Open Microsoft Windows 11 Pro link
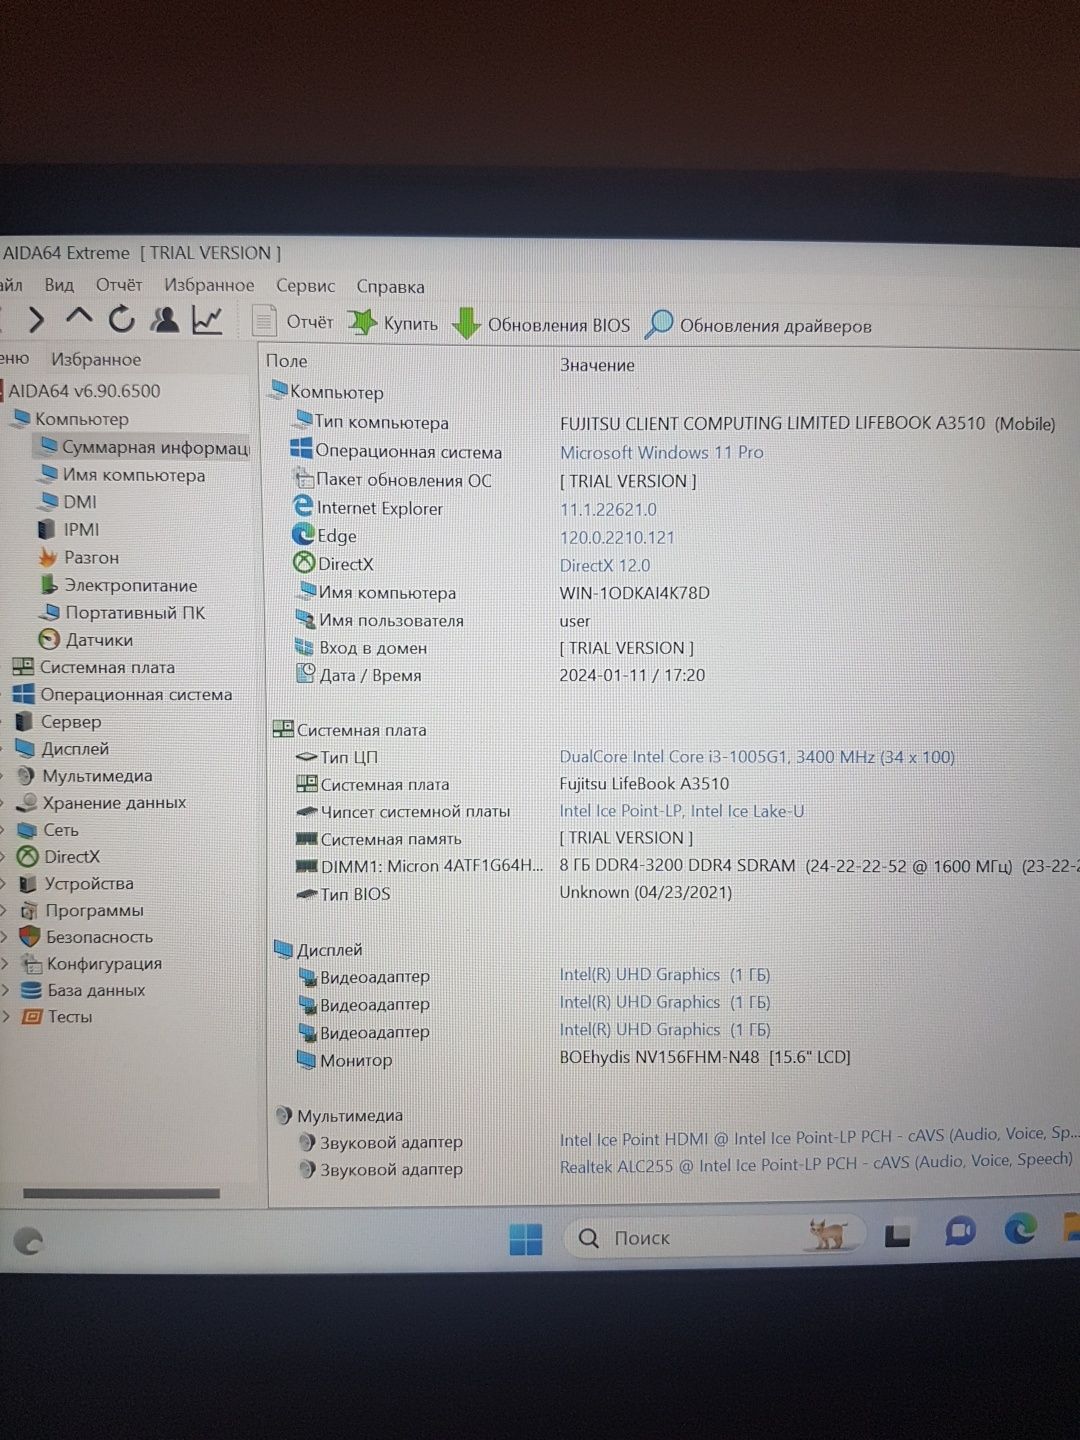Viewport: 1080px width, 1440px height. [661, 452]
